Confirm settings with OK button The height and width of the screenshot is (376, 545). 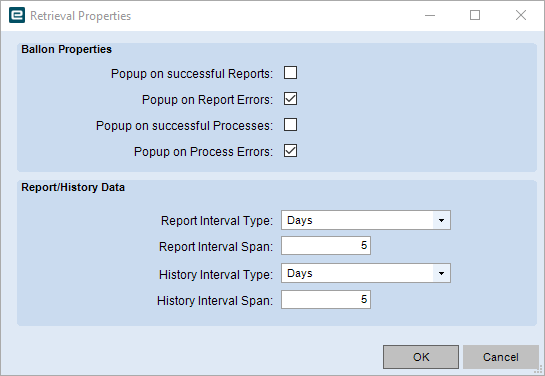421,357
